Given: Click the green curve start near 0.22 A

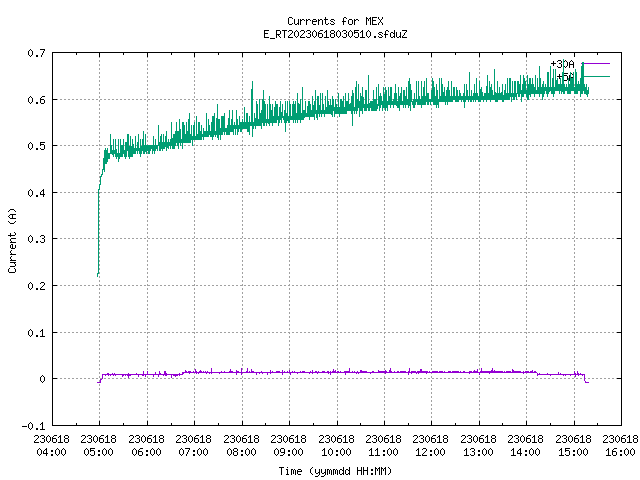Looking at the screenshot, I should [x=98, y=274].
